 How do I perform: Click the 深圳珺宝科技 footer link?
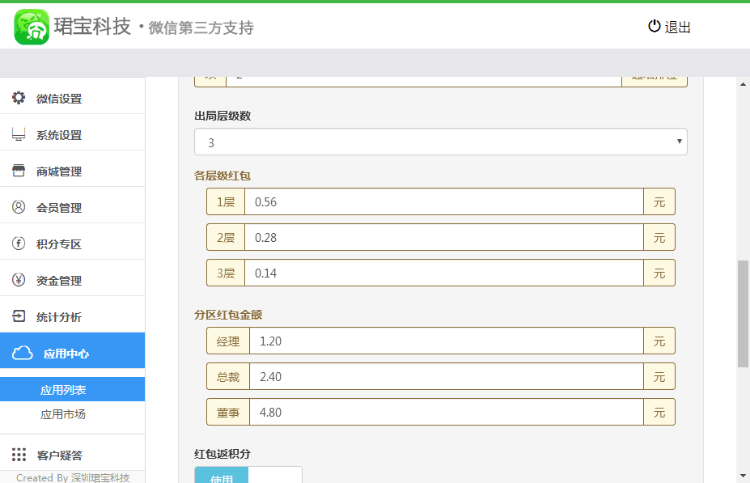100,477
